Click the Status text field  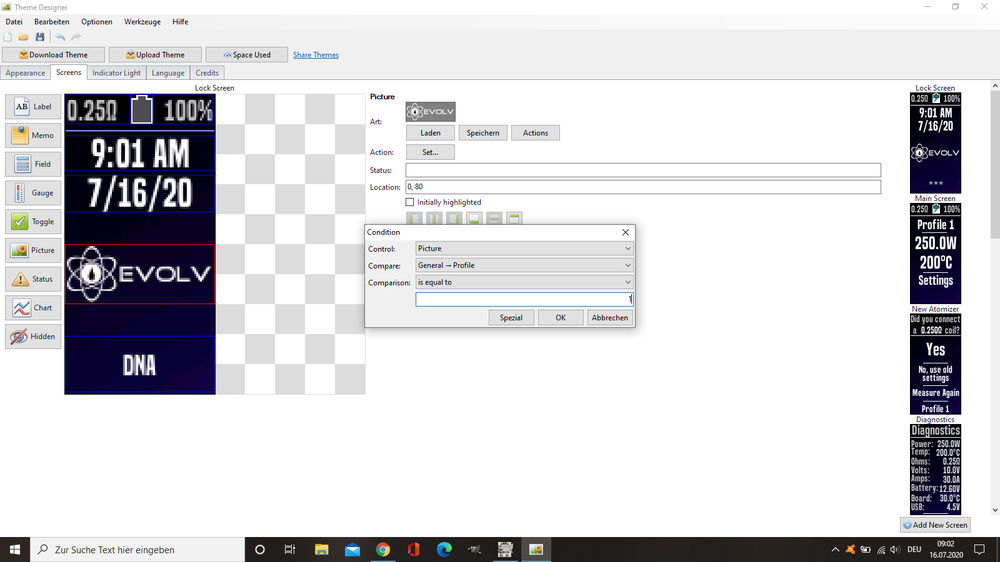(x=643, y=170)
